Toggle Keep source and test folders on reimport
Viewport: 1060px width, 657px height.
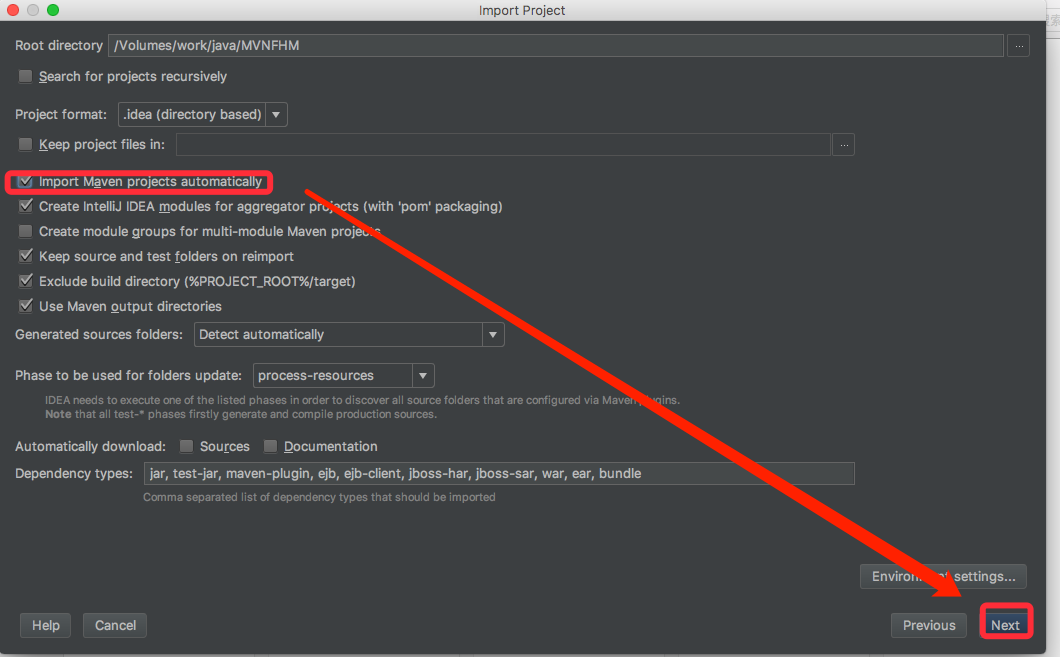coord(26,256)
